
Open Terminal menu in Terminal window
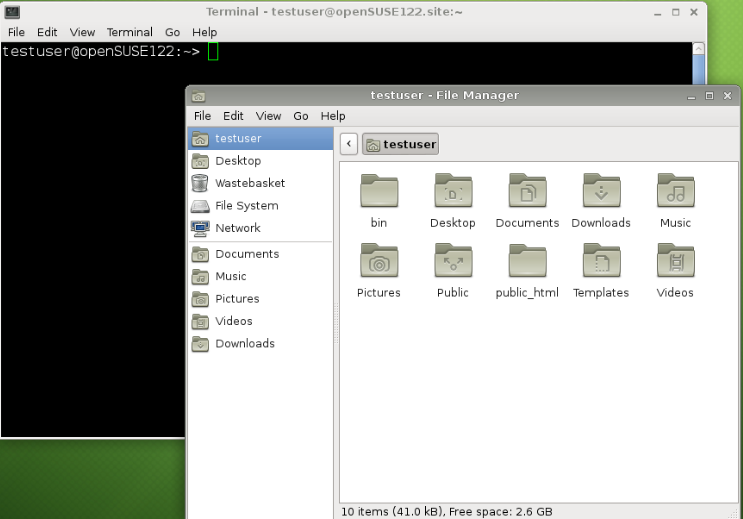tap(129, 32)
